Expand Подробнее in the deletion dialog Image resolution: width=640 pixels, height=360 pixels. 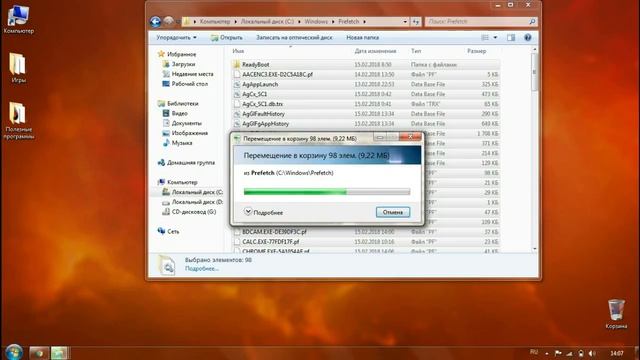pos(263,212)
